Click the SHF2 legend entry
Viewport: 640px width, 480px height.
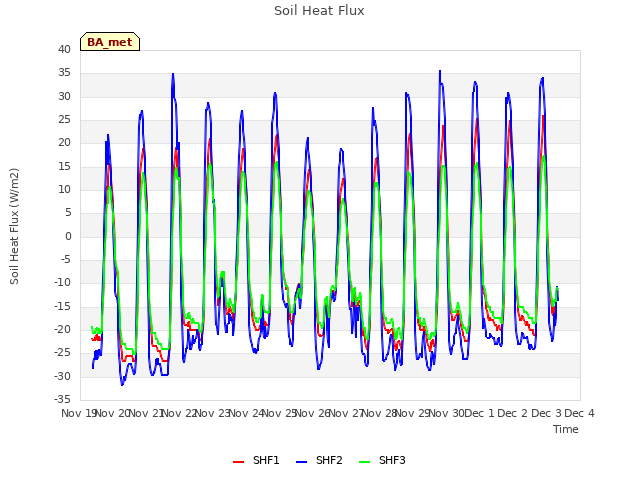point(319,460)
